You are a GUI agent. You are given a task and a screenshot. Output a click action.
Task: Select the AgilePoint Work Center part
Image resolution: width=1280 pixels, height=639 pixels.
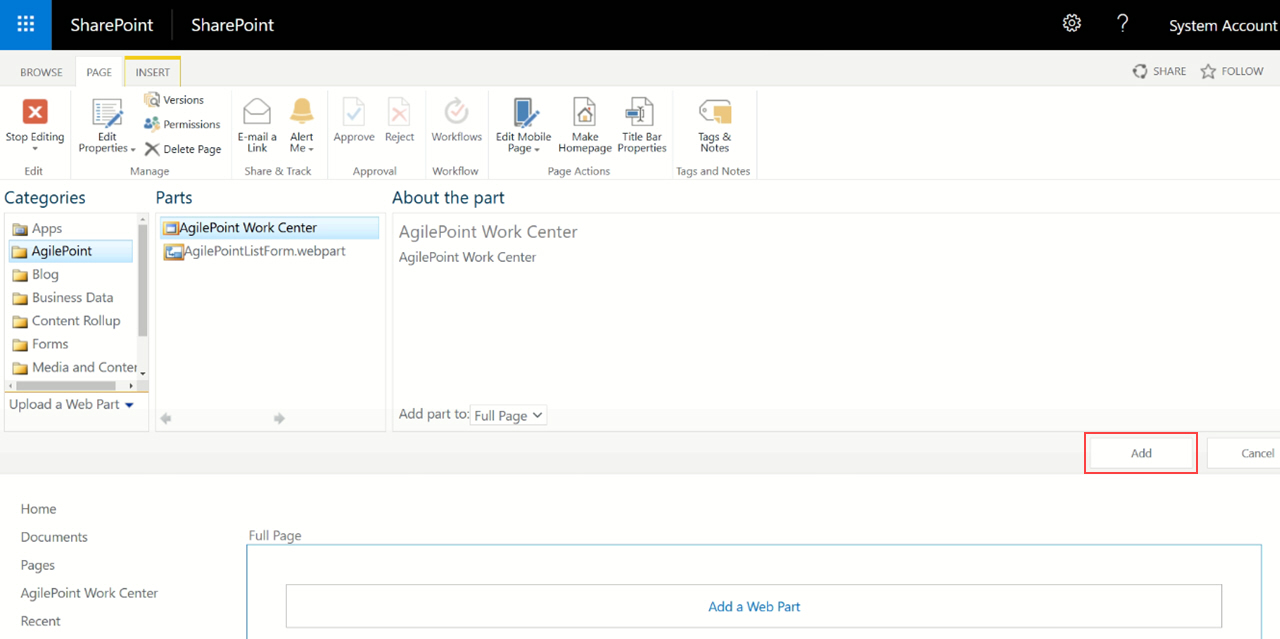269,227
